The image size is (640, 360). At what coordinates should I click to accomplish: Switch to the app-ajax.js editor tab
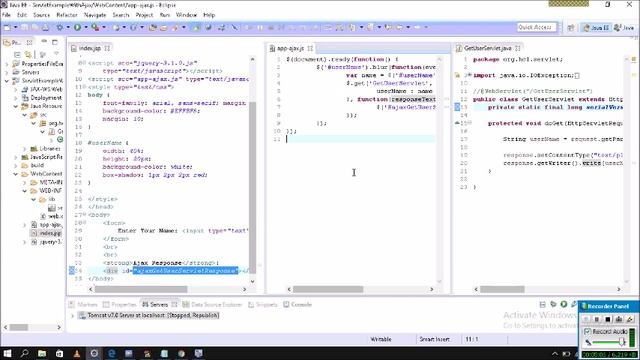point(290,48)
